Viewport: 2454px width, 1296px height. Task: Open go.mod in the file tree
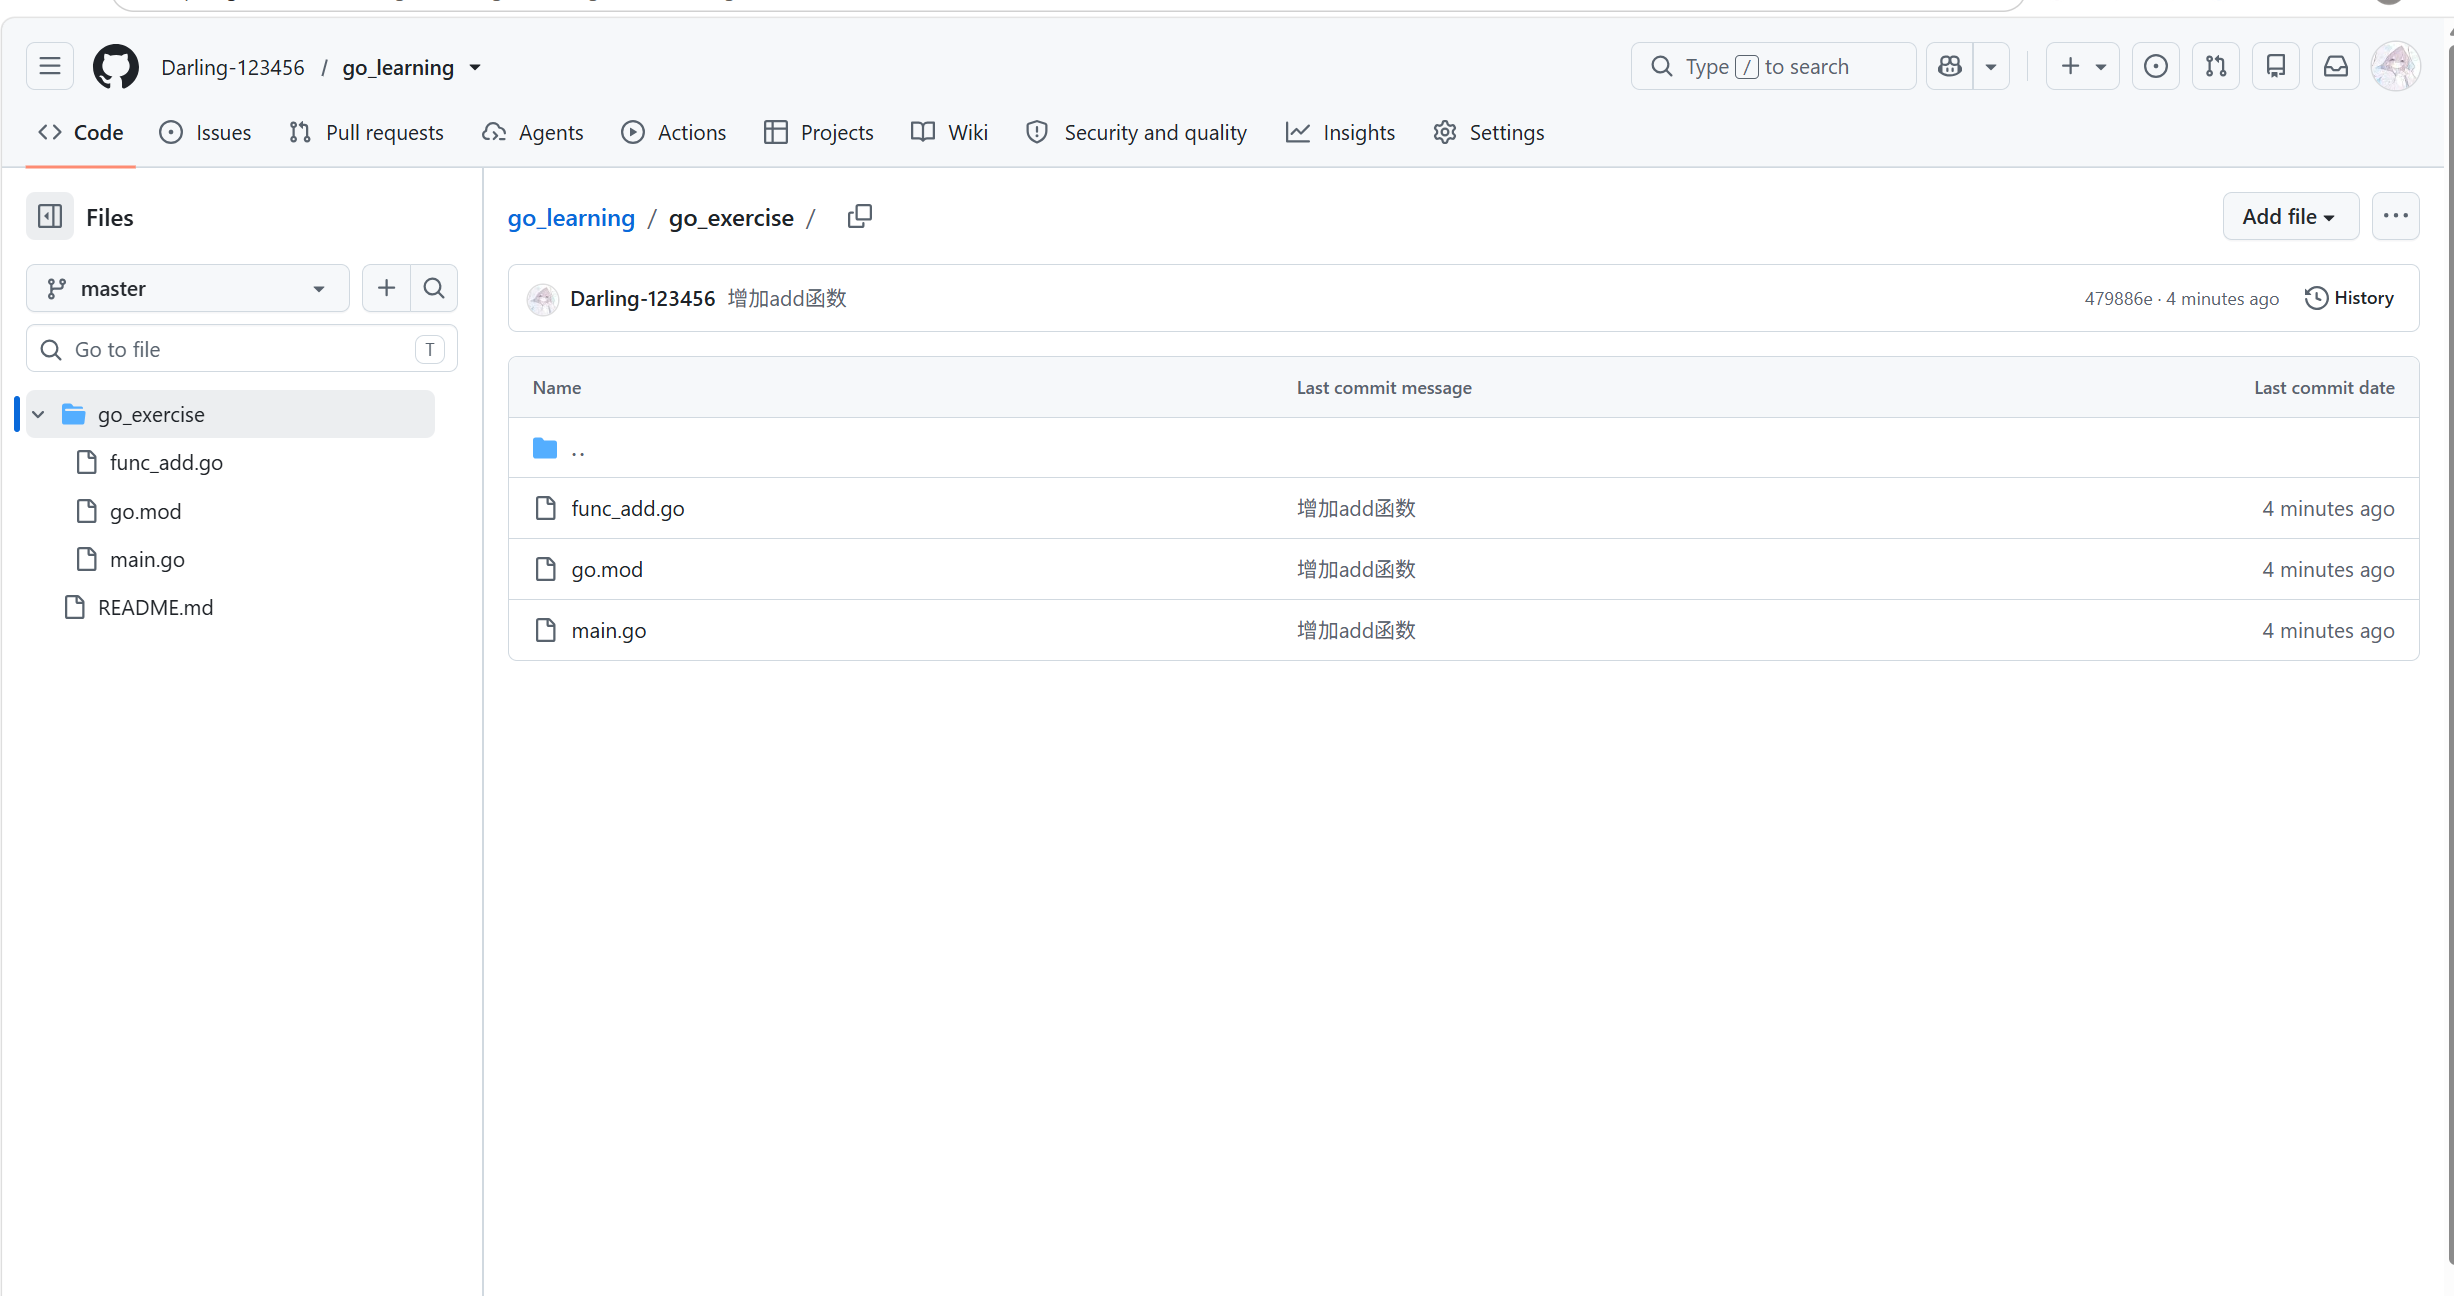click(x=145, y=511)
